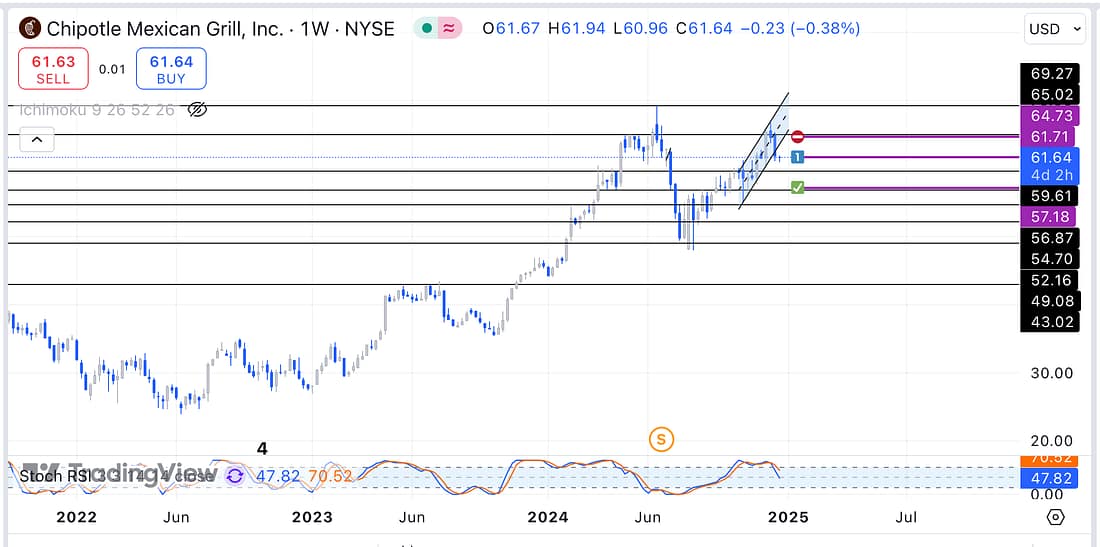Open chart settings hexagon icon
The image size is (1100, 547).
pyautogui.click(x=1055, y=517)
